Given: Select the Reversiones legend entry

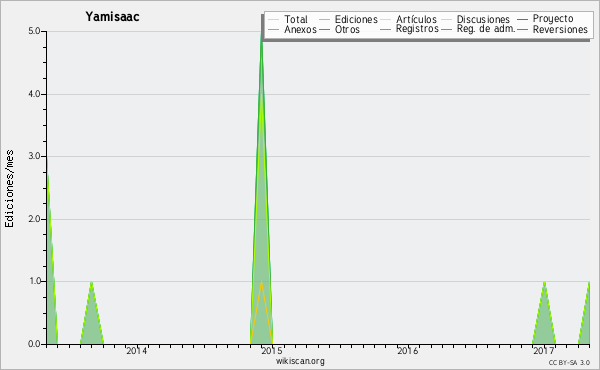Looking at the screenshot, I should (560, 29).
